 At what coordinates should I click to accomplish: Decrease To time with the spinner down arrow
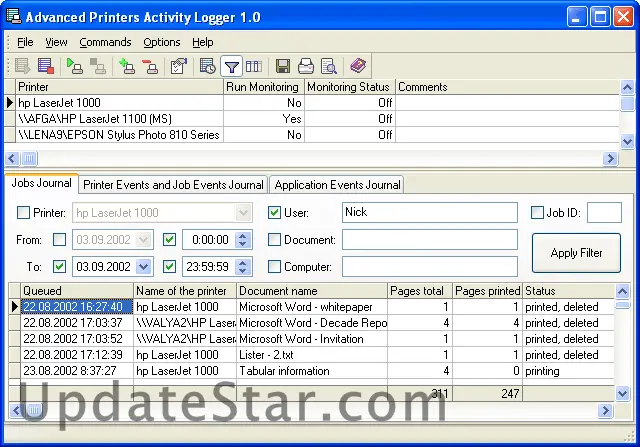coord(243,271)
